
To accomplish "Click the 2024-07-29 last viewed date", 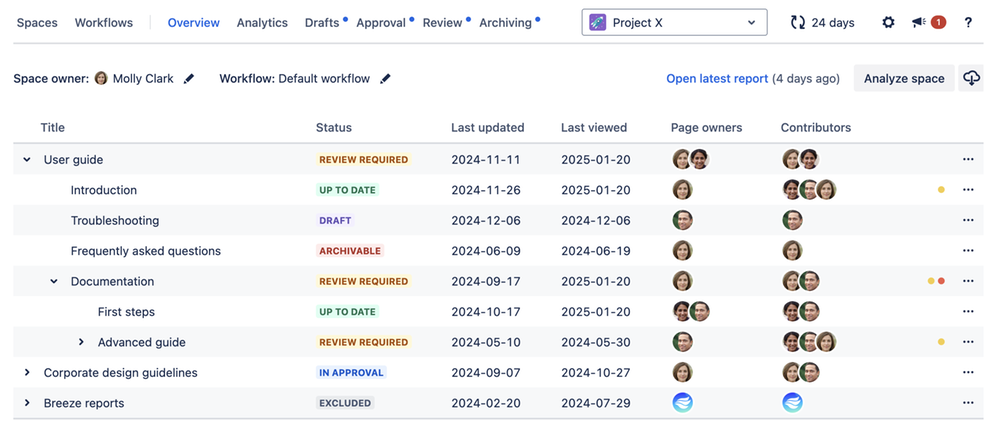I will [x=596, y=403].
